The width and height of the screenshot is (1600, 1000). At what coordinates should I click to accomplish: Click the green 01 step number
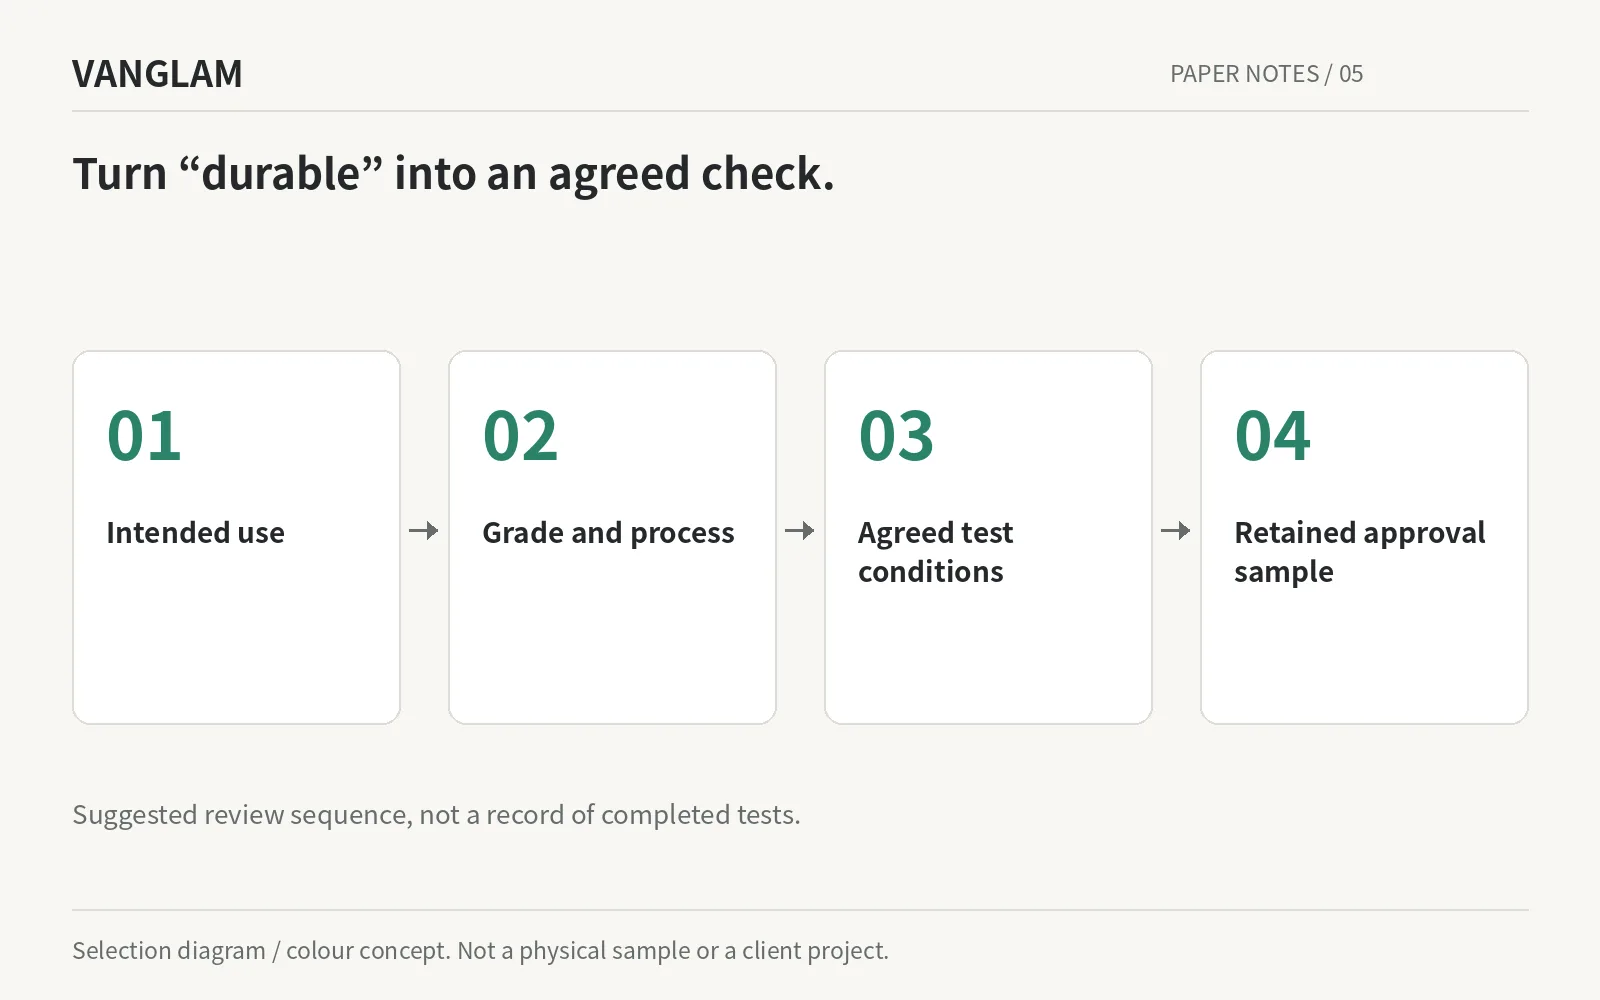tap(144, 436)
